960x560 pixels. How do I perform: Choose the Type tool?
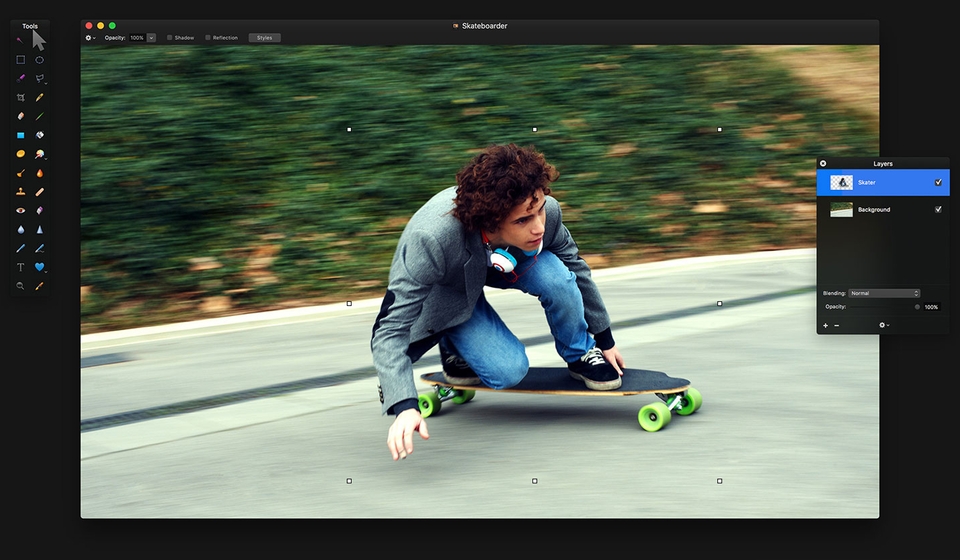[20, 267]
